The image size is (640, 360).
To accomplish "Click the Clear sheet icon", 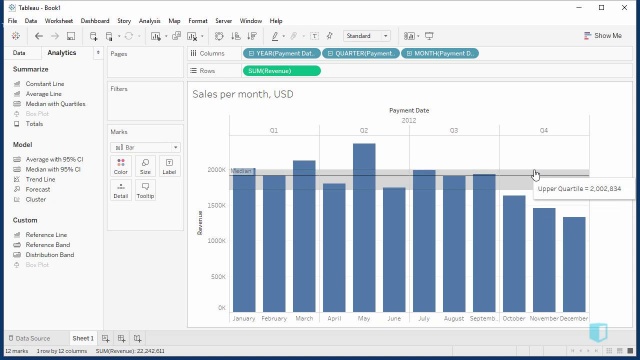I will click(x=192, y=36).
